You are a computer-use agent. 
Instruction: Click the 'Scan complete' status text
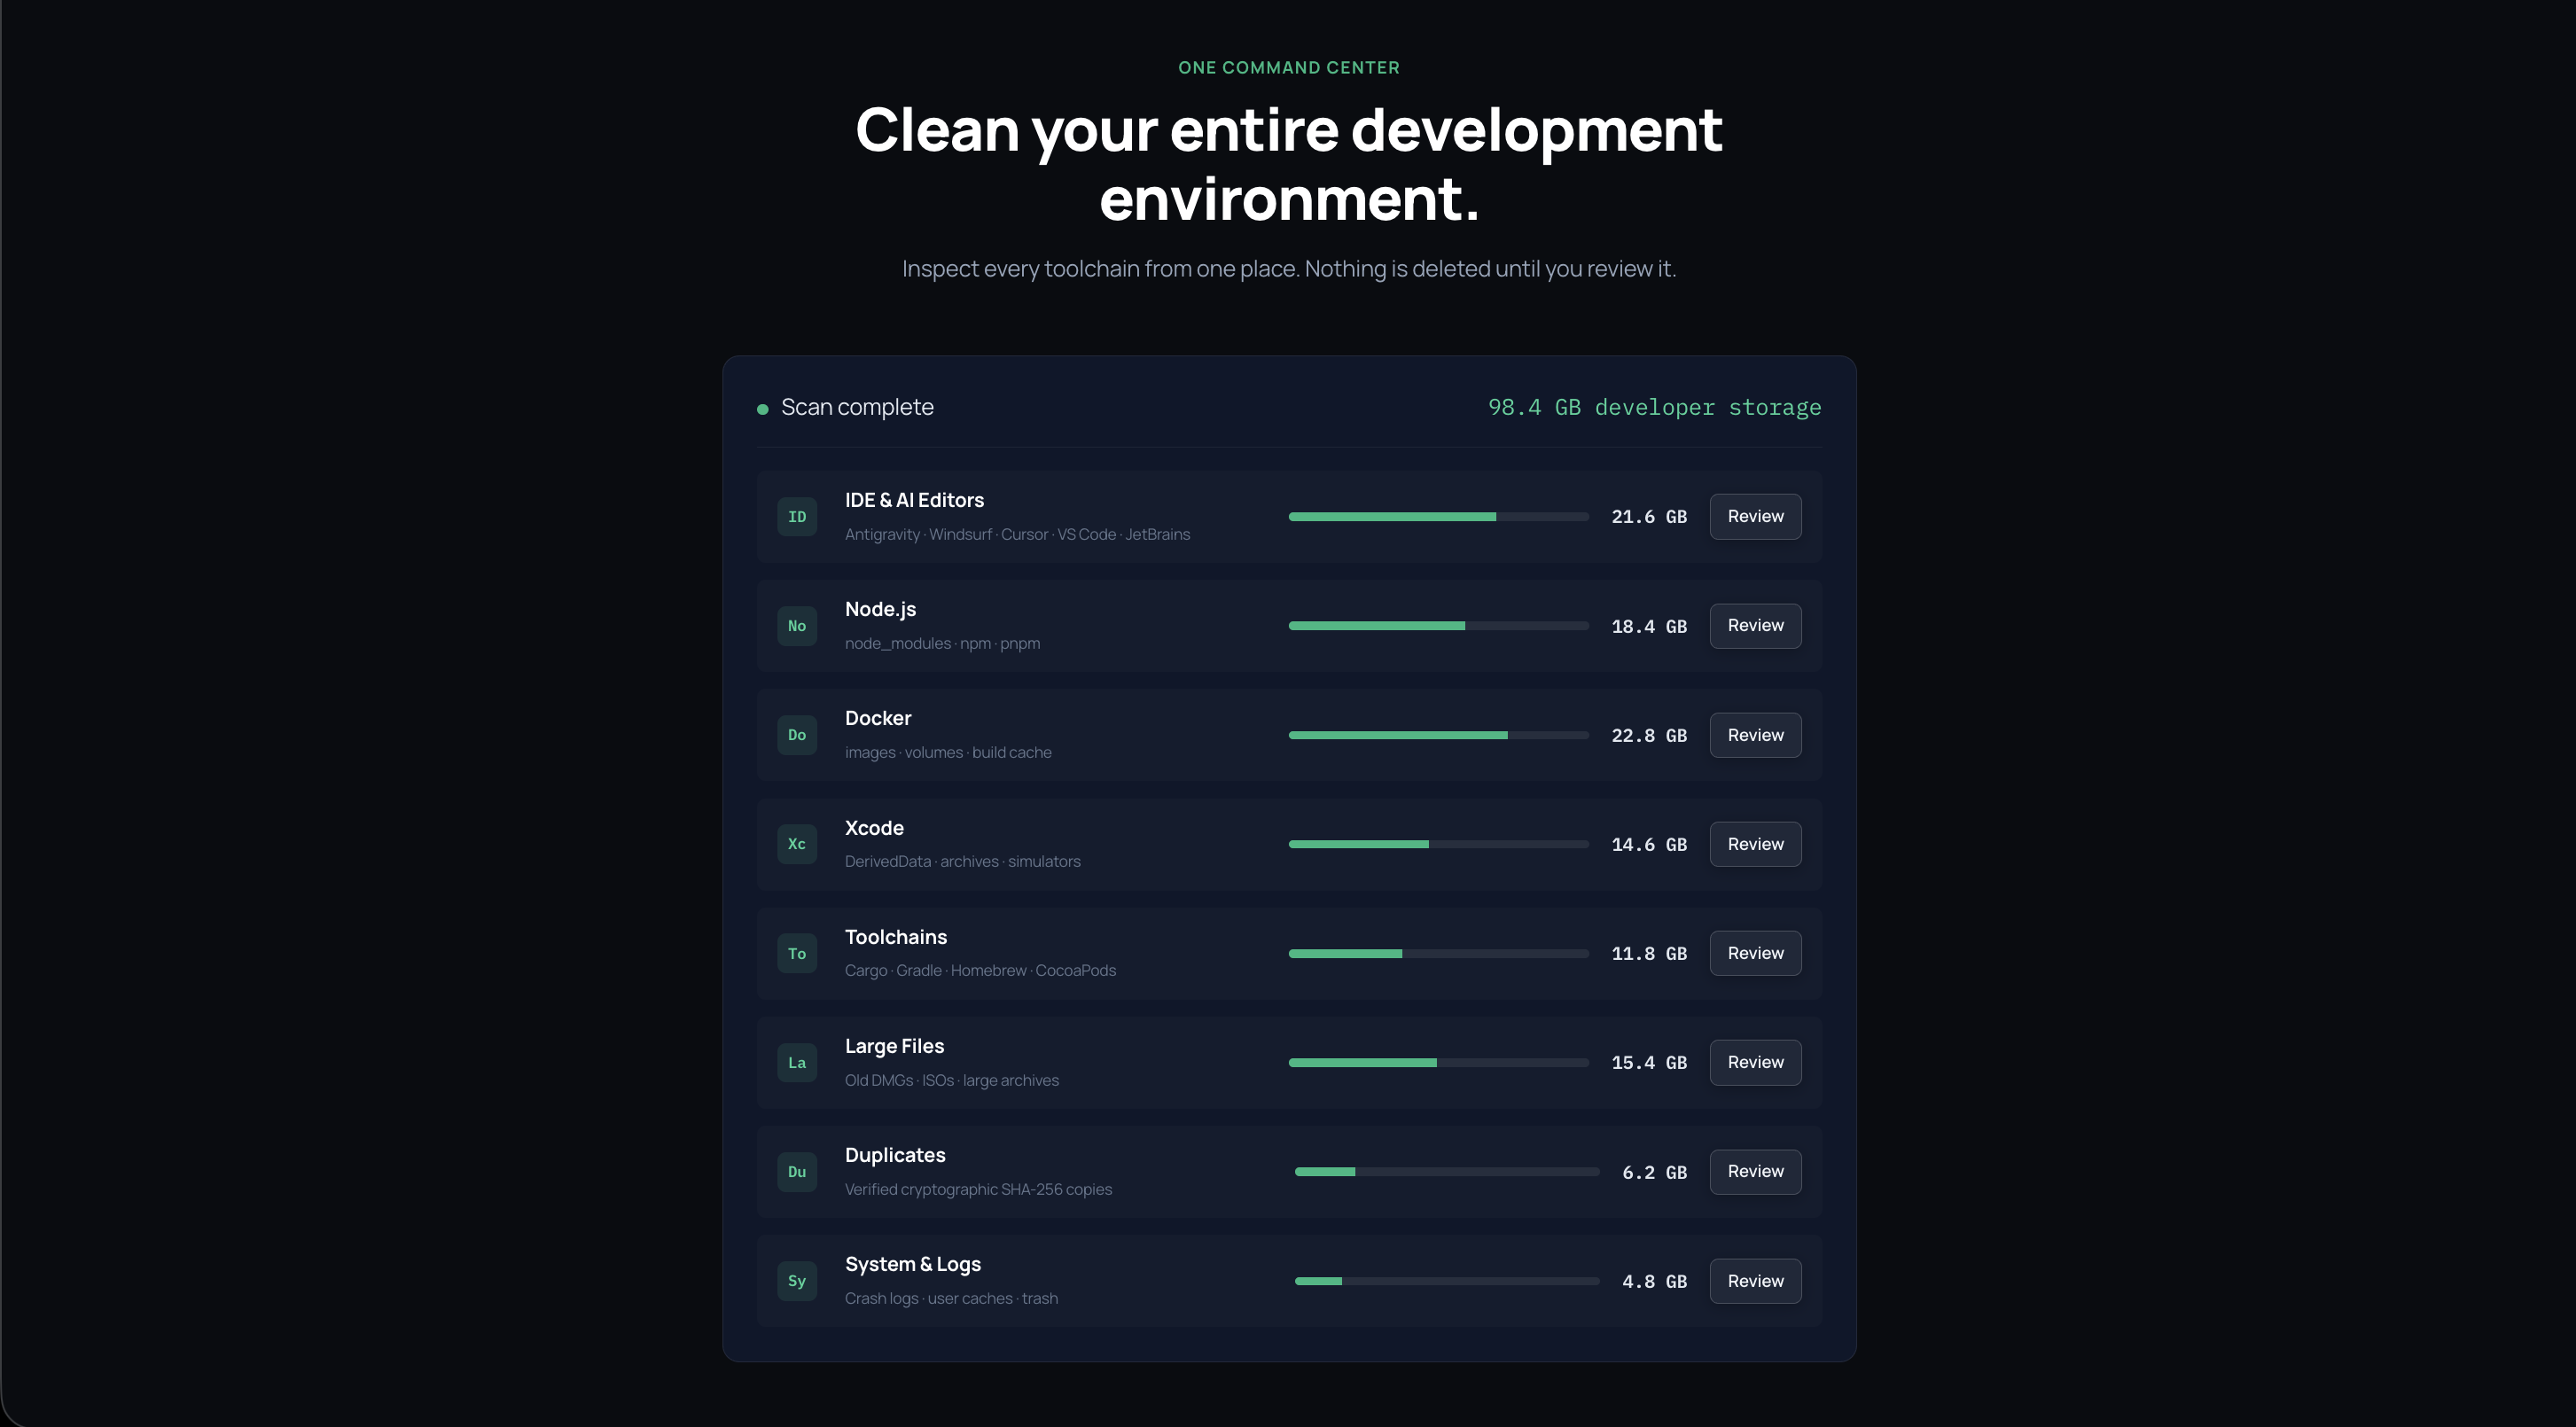pos(857,408)
